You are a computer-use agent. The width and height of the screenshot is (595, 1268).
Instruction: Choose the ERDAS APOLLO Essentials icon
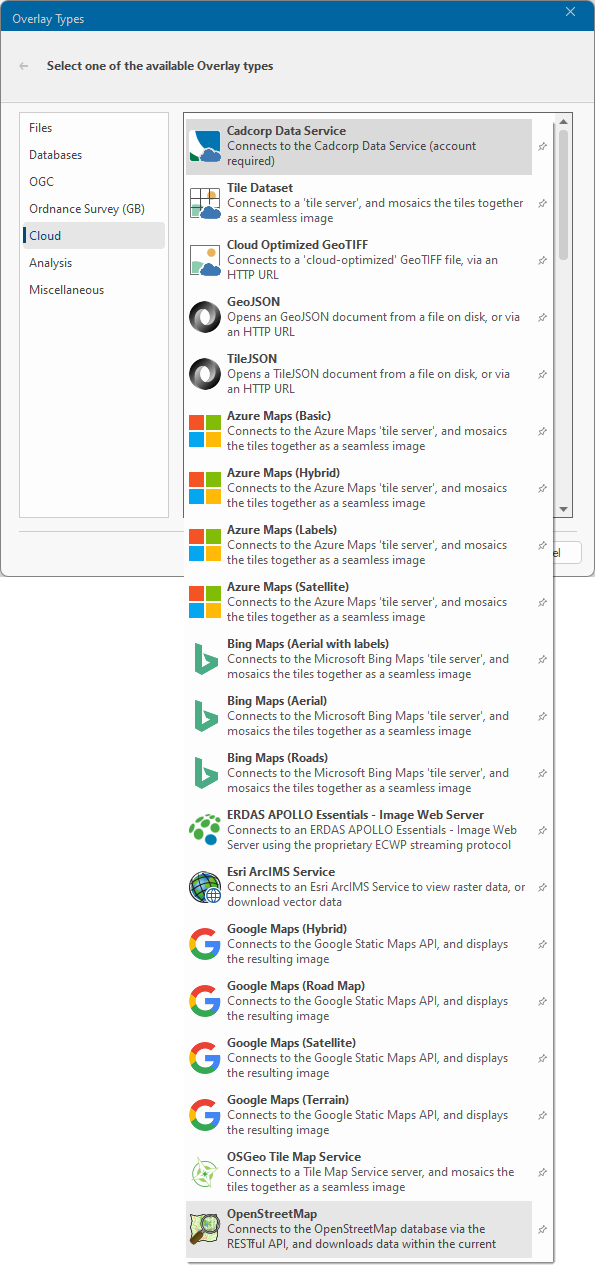(x=205, y=830)
